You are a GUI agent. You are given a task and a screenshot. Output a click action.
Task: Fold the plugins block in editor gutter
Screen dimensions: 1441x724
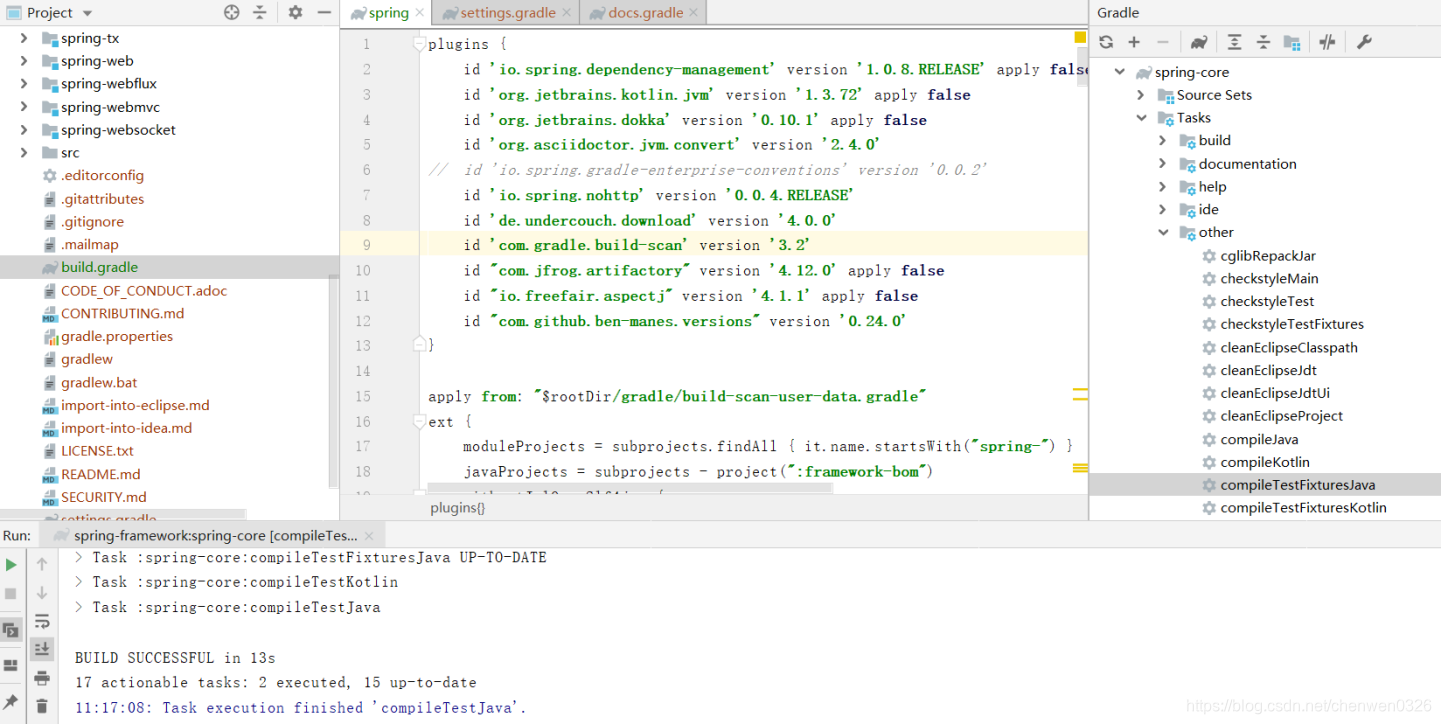click(420, 44)
